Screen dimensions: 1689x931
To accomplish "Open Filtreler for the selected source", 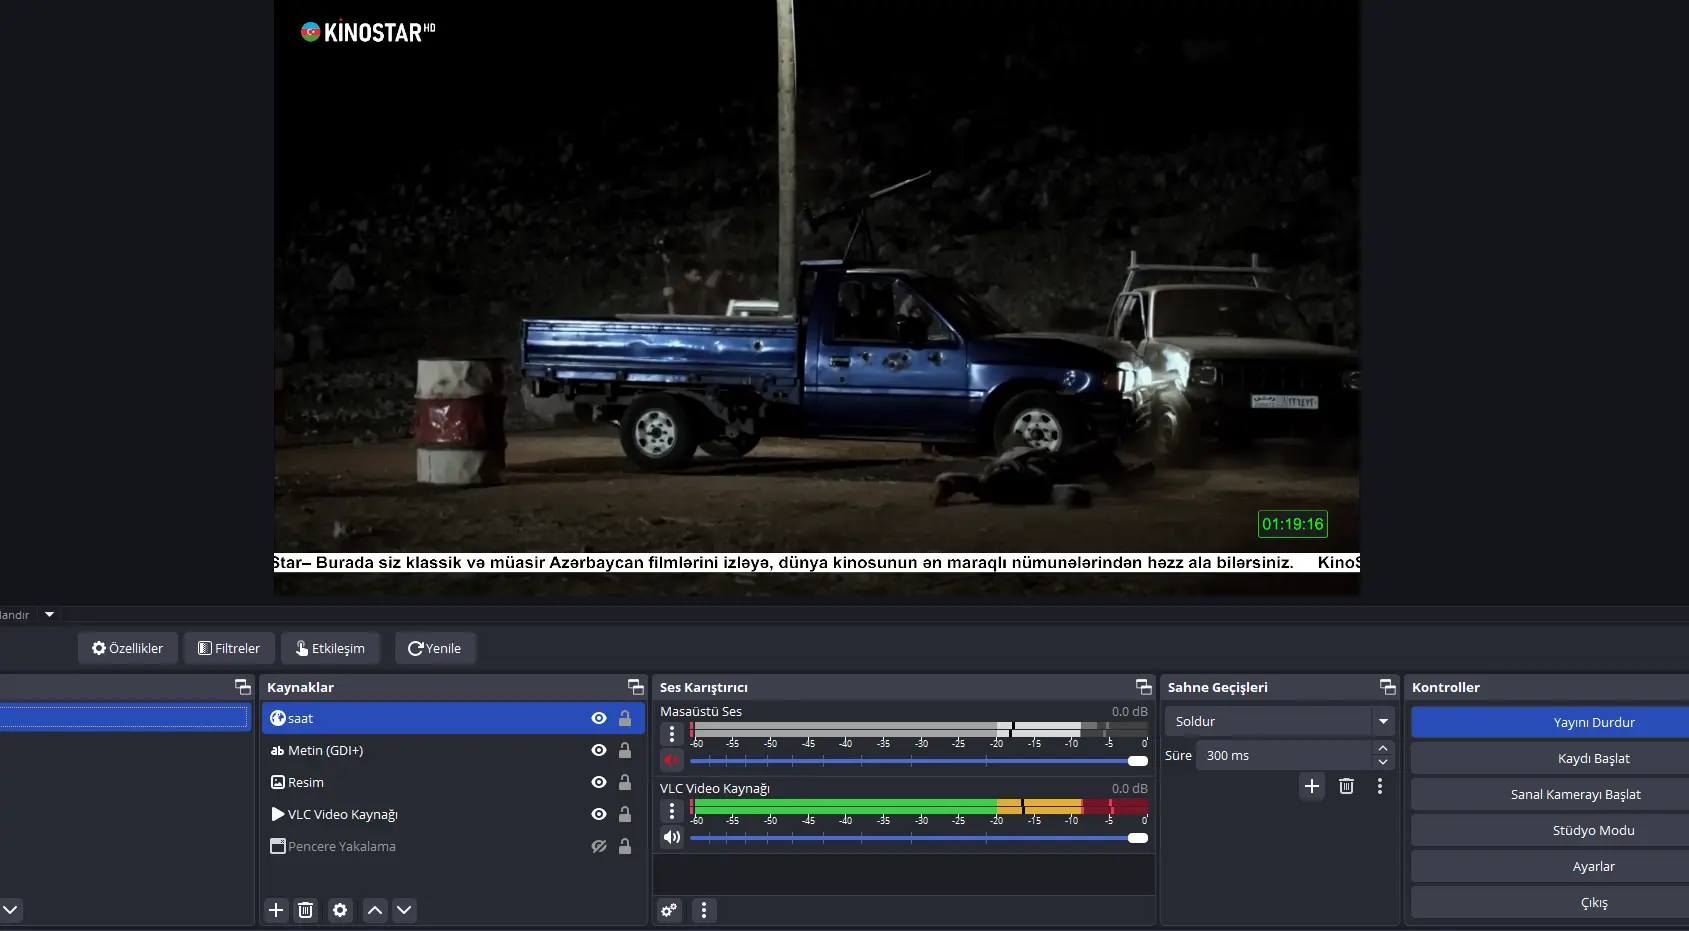I will [x=229, y=648].
